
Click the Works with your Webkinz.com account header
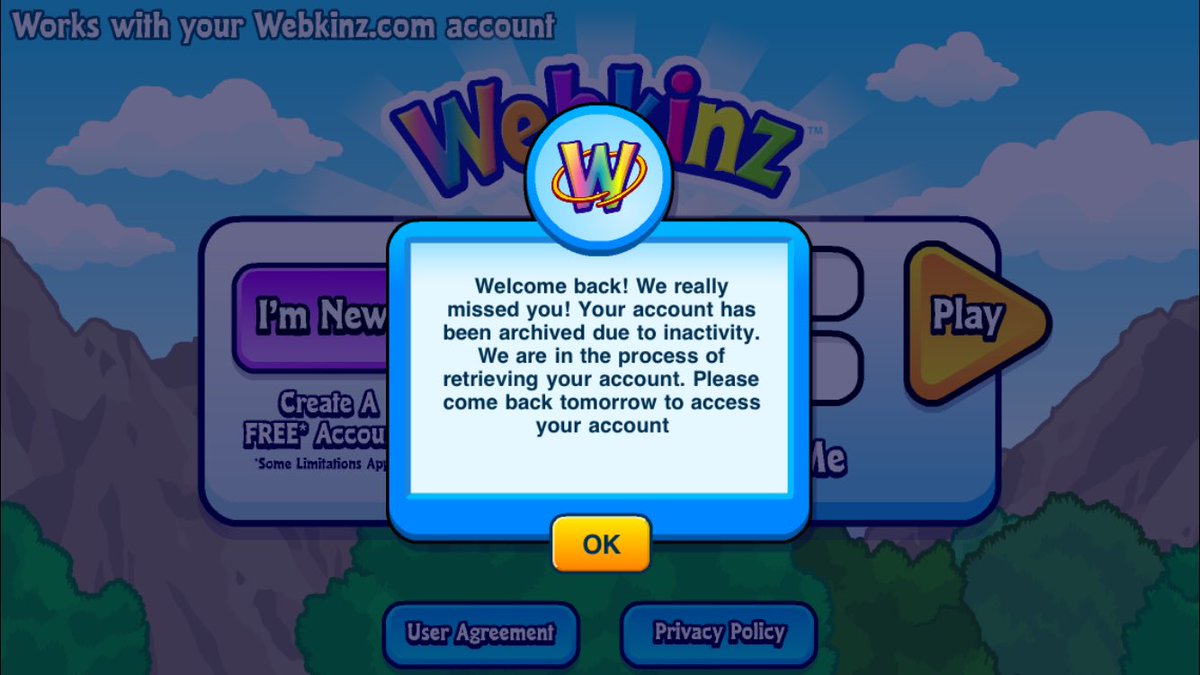(283, 26)
